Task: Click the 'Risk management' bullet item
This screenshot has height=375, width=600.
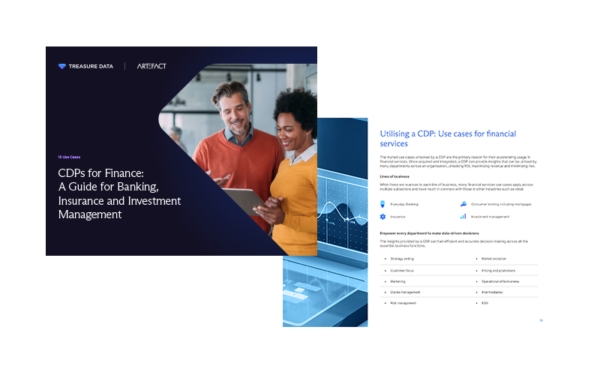Action: (403, 303)
